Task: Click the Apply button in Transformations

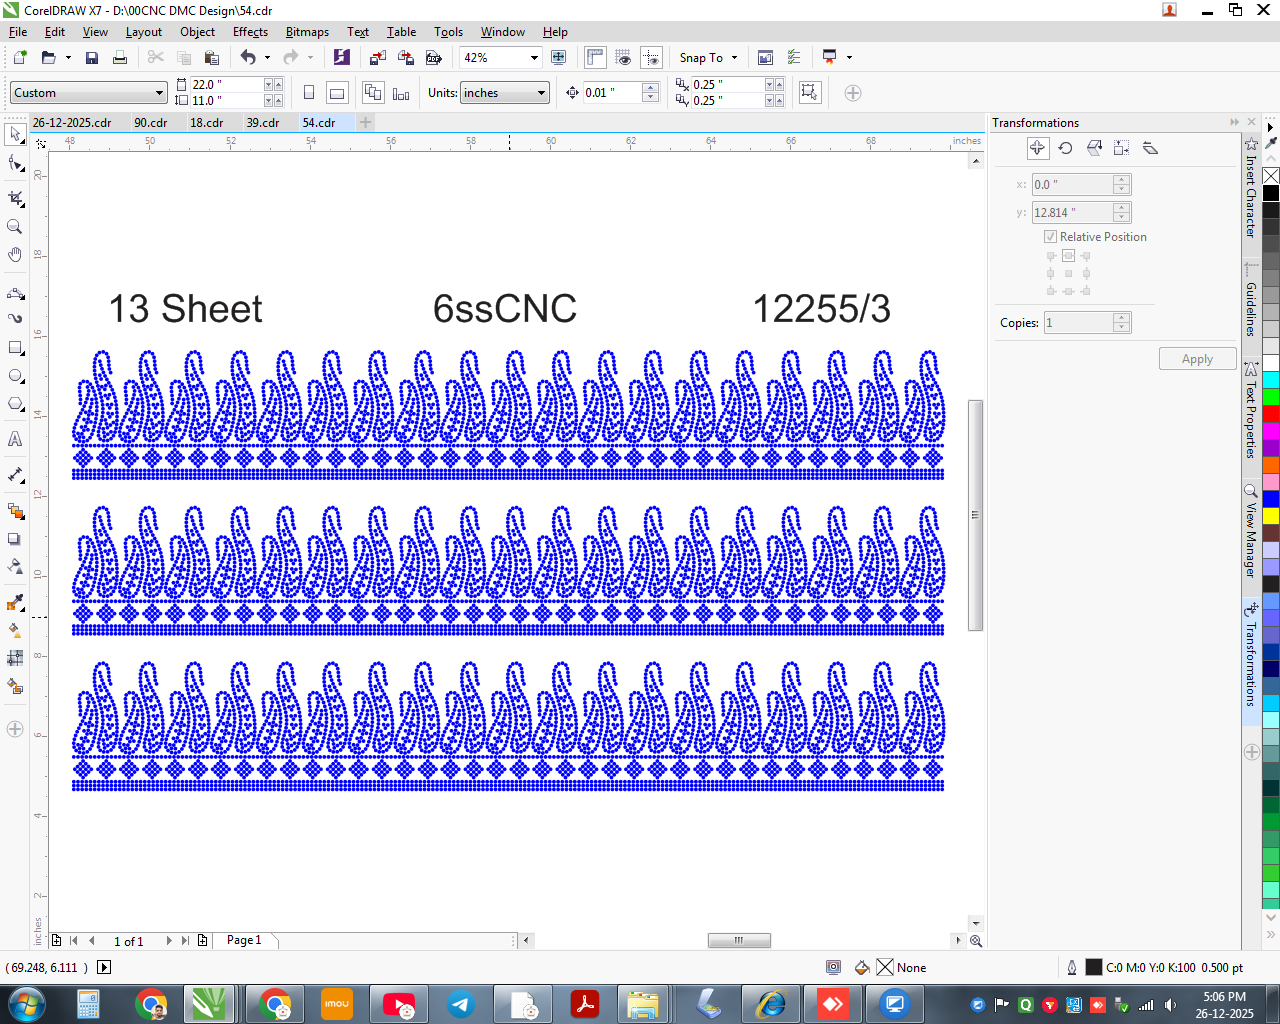Action: tap(1197, 359)
